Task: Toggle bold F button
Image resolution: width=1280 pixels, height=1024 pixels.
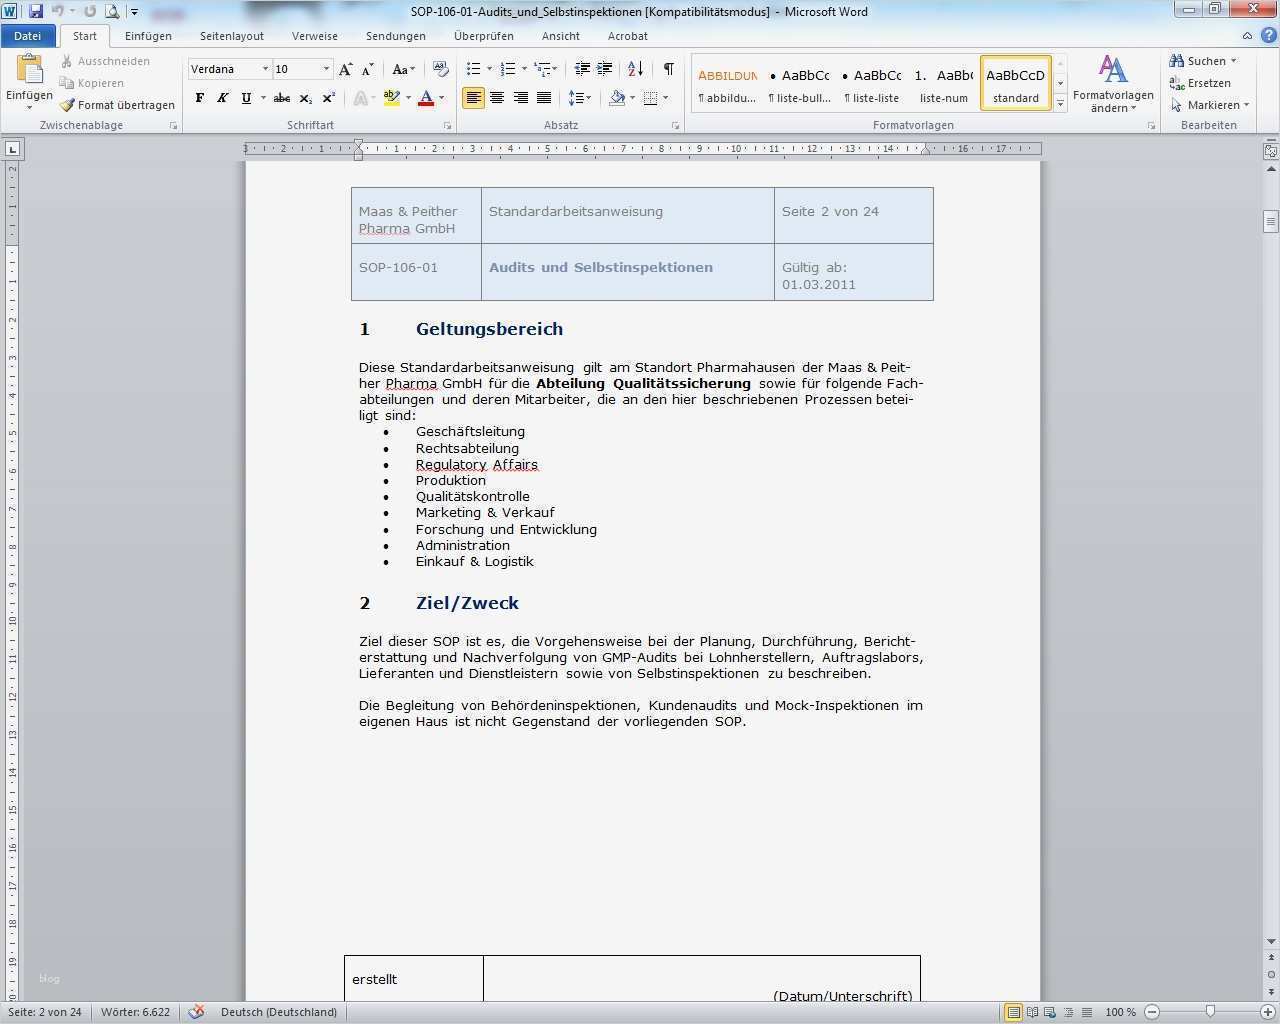Action: (199, 98)
